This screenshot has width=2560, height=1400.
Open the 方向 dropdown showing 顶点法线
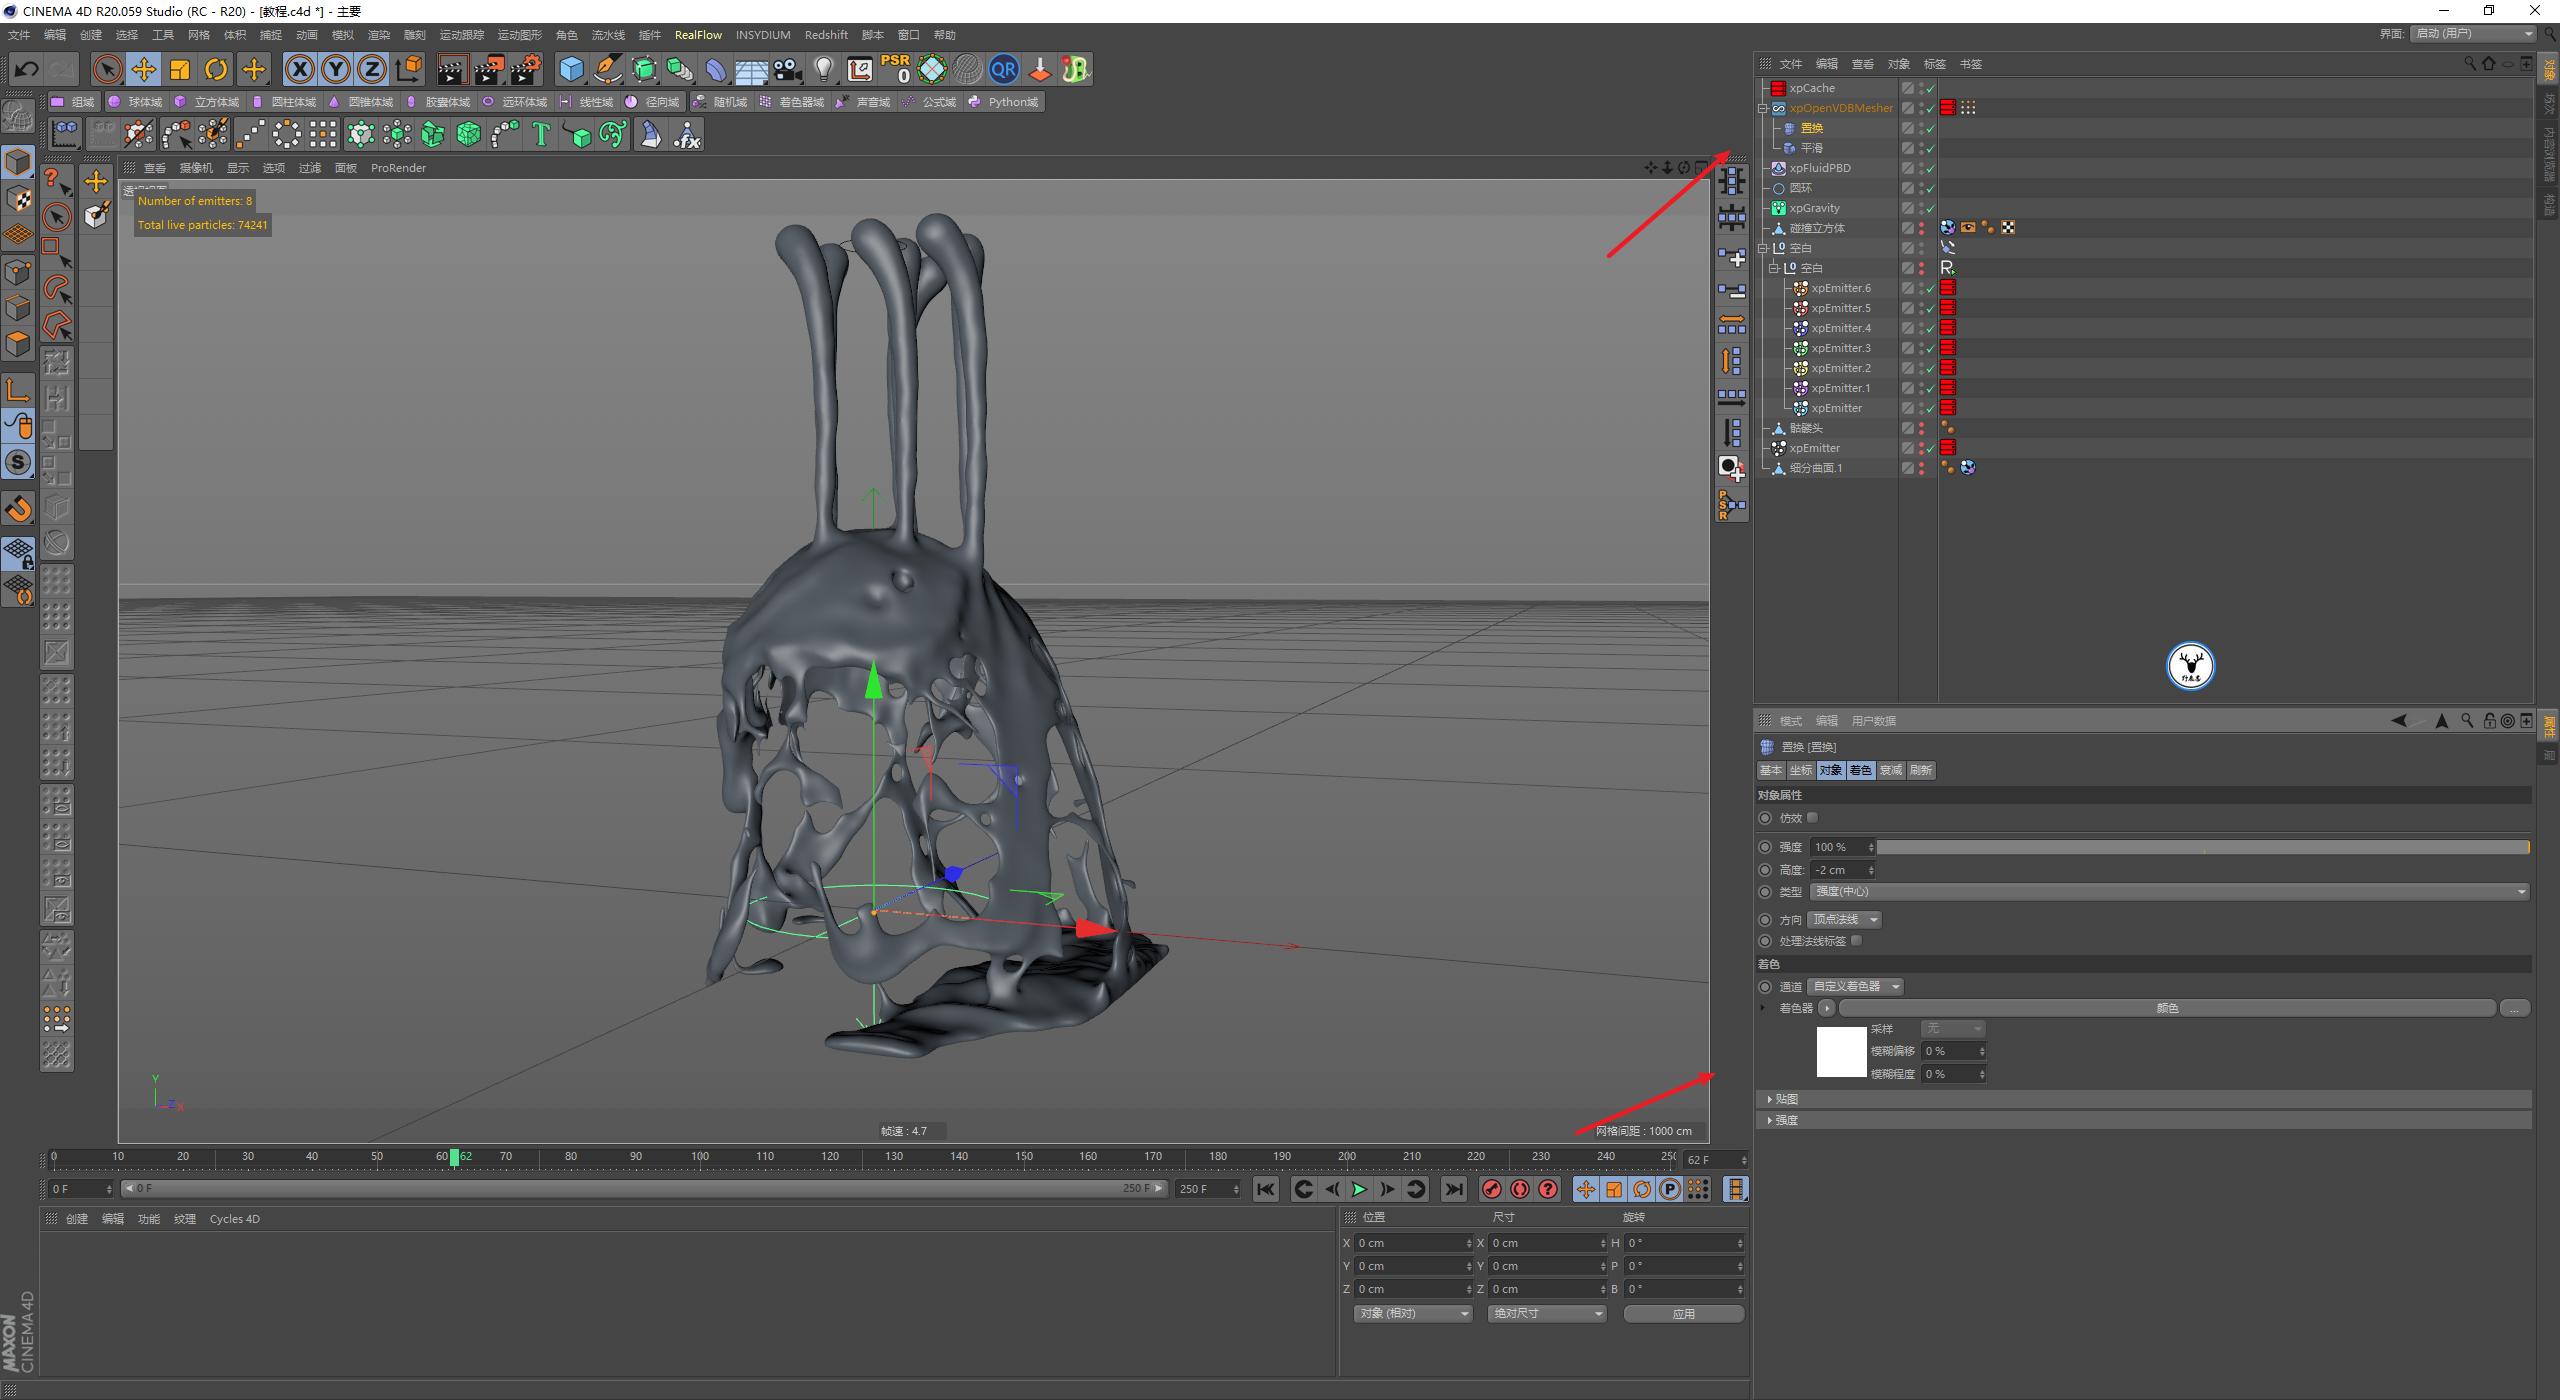tap(1843, 919)
